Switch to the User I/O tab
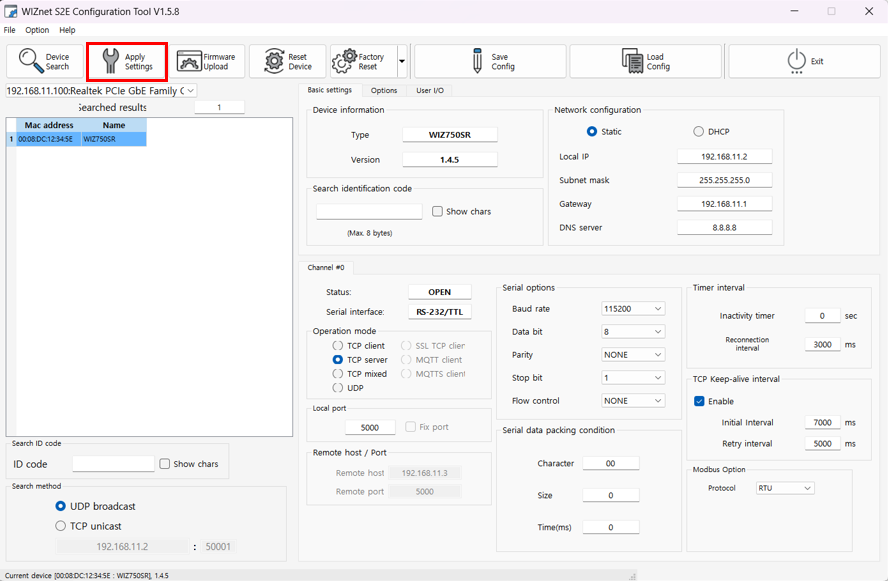The width and height of the screenshot is (888, 581). pyautogui.click(x=430, y=91)
